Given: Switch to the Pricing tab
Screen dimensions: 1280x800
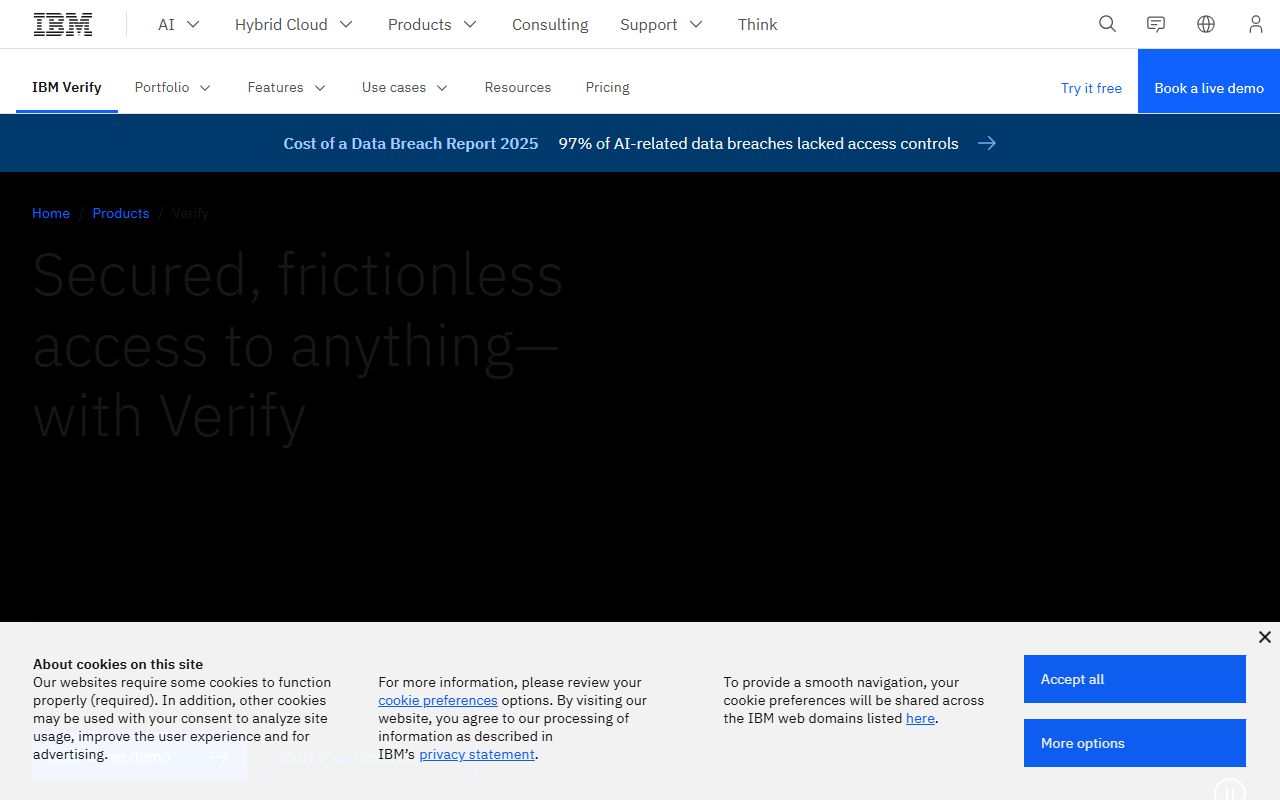Looking at the screenshot, I should (x=607, y=88).
